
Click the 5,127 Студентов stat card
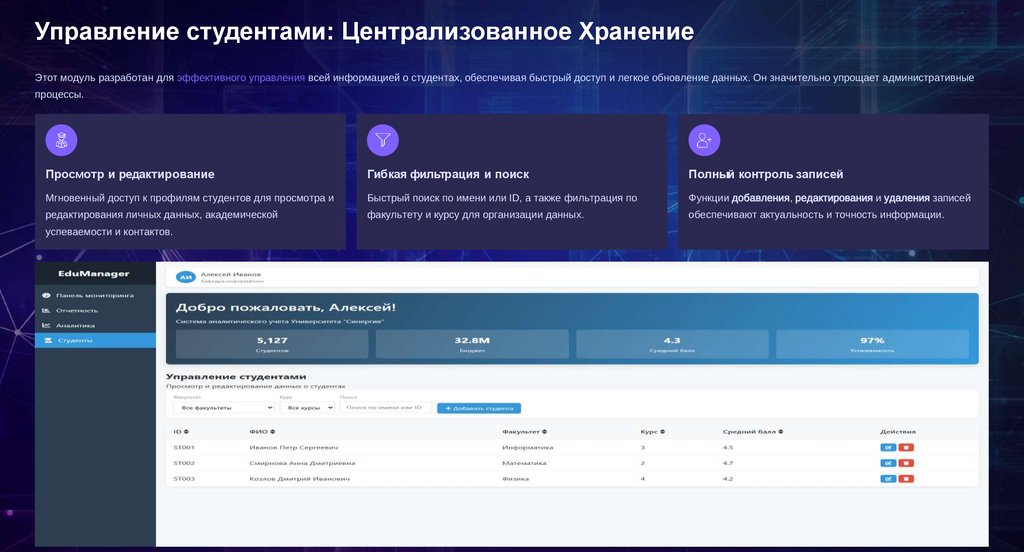[272, 344]
